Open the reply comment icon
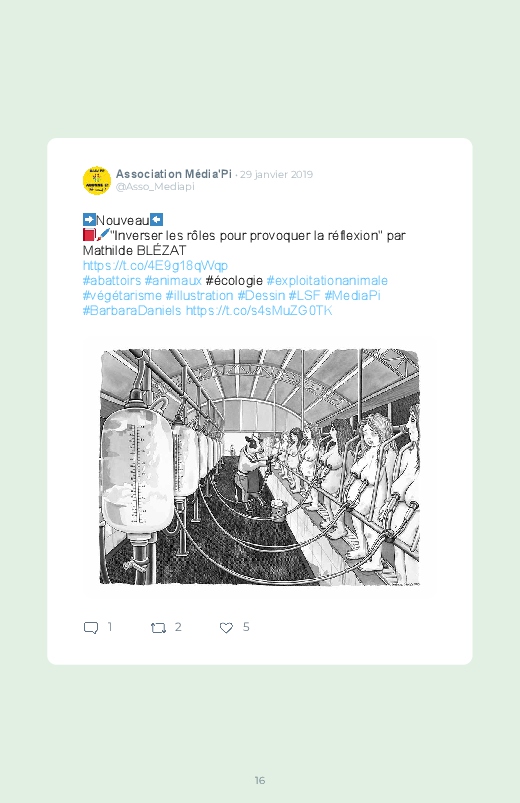Screen dimensions: 520x803 (91, 627)
